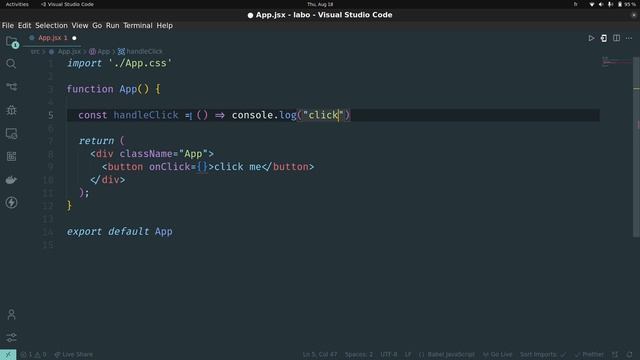The height and width of the screenshot is (360, 640).
Task: Click Prettier in the status bar
Action: point(589,355)
